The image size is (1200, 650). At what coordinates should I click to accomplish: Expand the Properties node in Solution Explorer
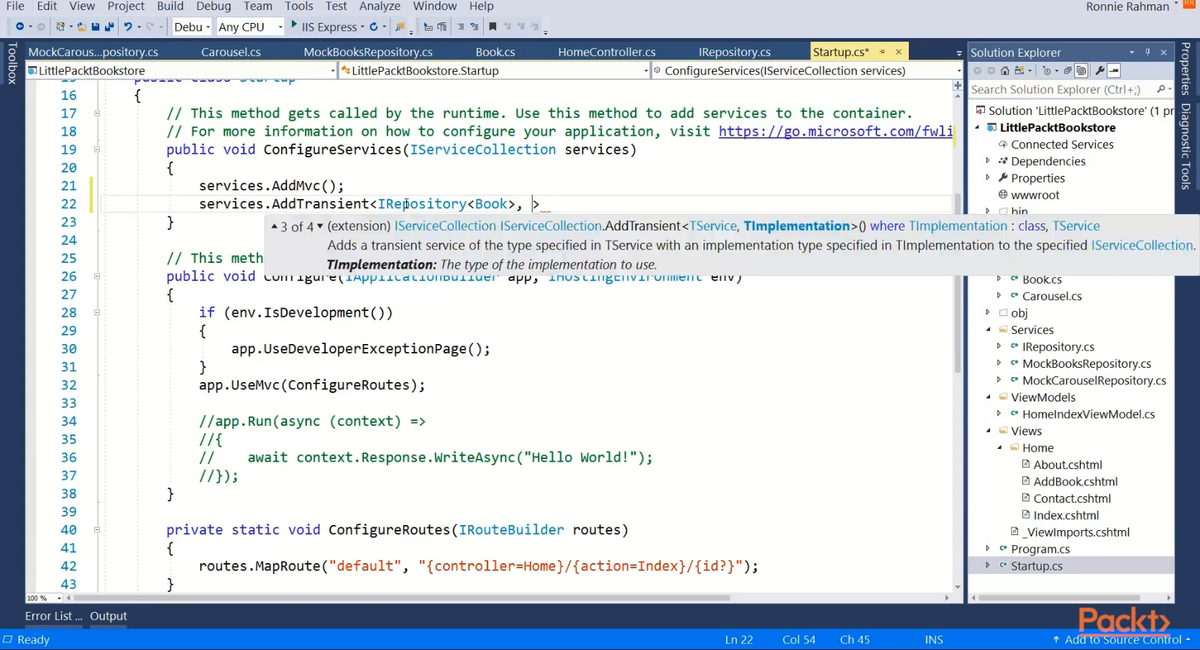[988, 178]
